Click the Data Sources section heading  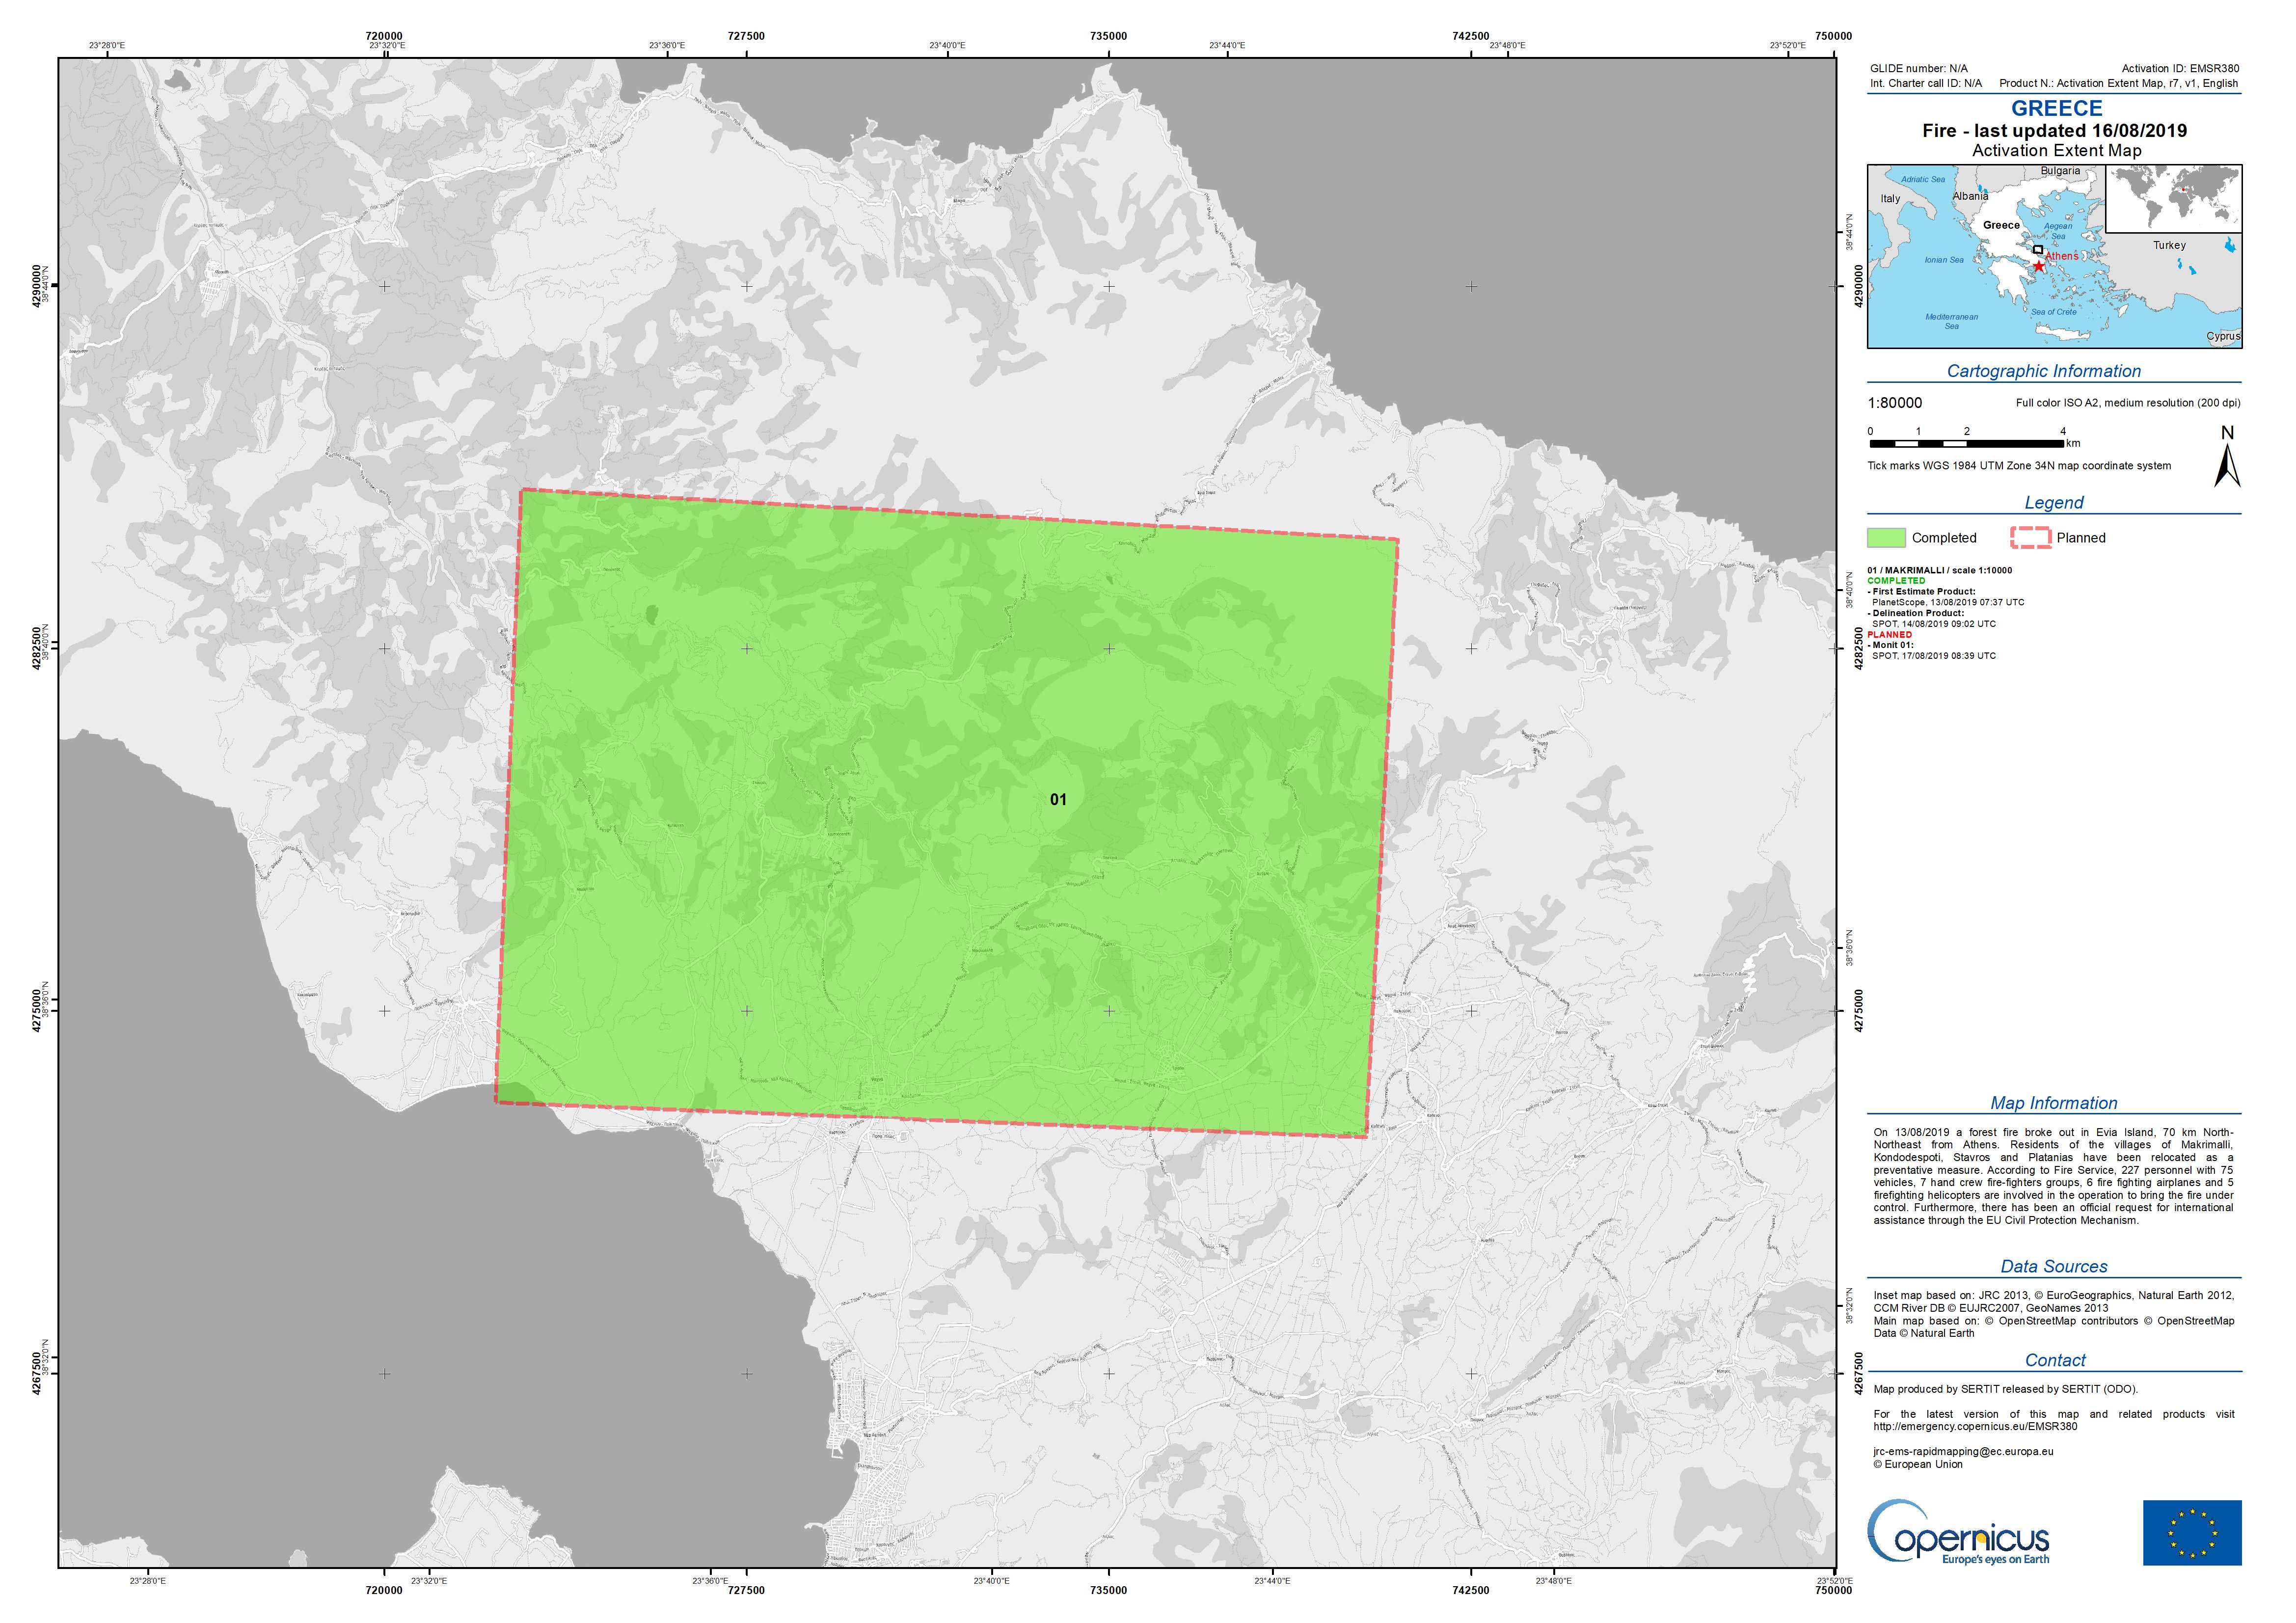(x=2053, y=1267)
